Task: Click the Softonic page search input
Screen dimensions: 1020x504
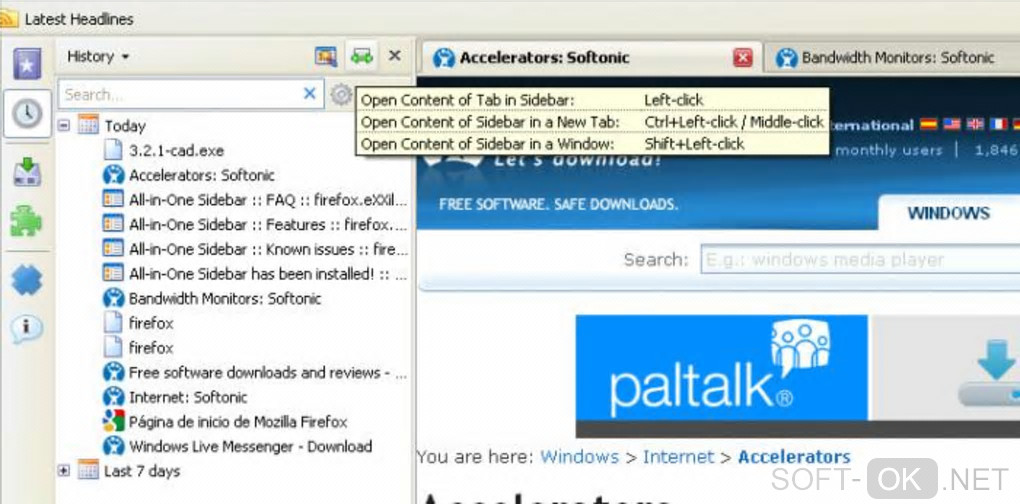Action: [860, 259]
